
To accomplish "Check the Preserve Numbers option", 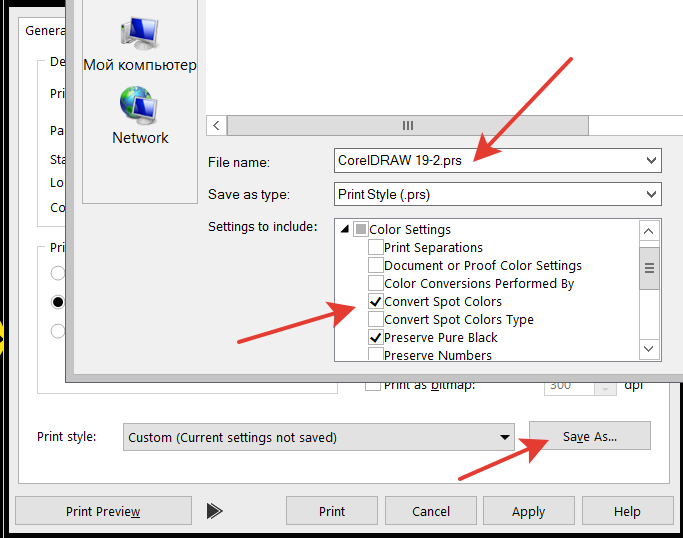I will (375, 354).
